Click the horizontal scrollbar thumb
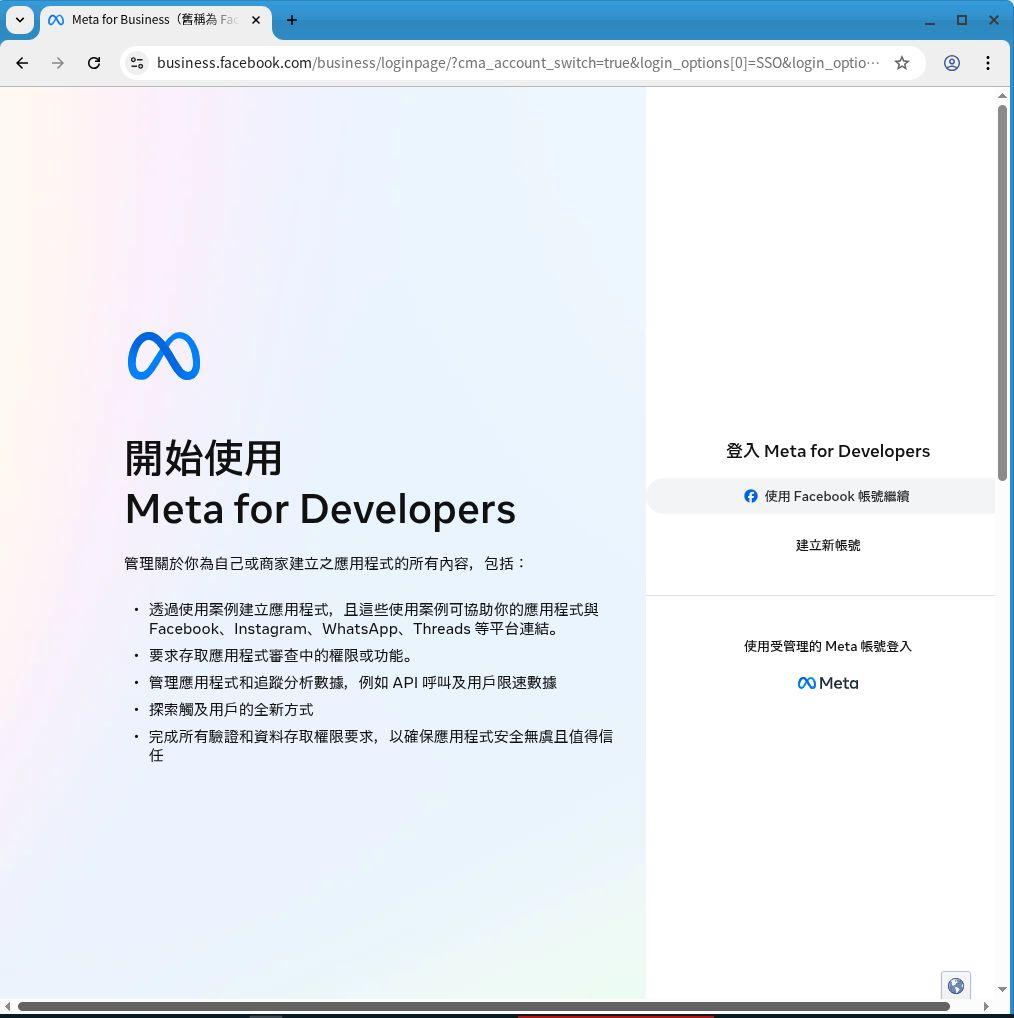The width and height of the screenshot is (1014, 1018). (484, 1006)
